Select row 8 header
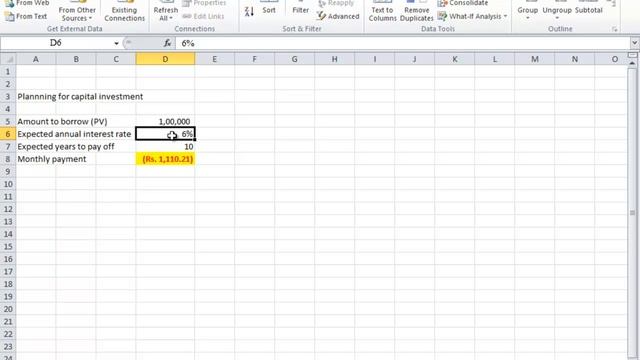Image resolution: width=640 pixels, height=360 pixels. coord(8,159)
